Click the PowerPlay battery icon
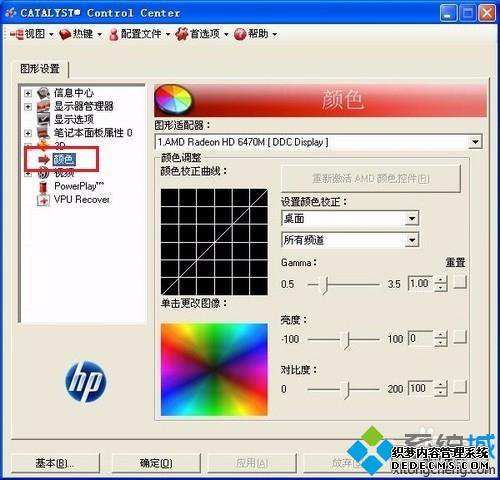This screenshot has height=480, width=500. pyautogui.click(x=43, y=186)
